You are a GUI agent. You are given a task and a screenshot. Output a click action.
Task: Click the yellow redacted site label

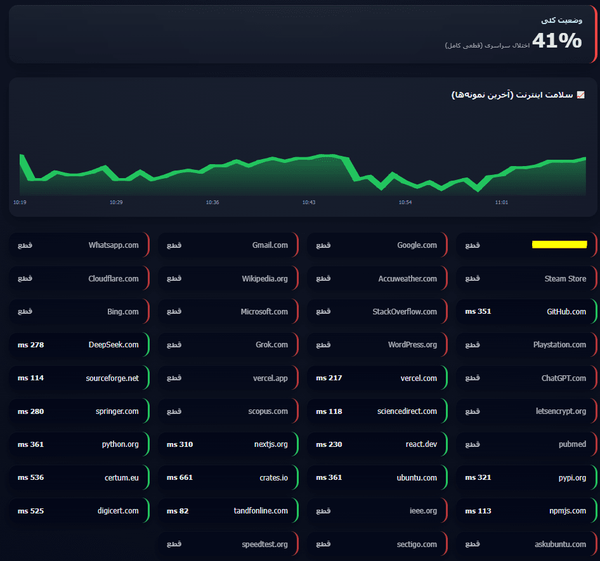click(x=559, y=245)
